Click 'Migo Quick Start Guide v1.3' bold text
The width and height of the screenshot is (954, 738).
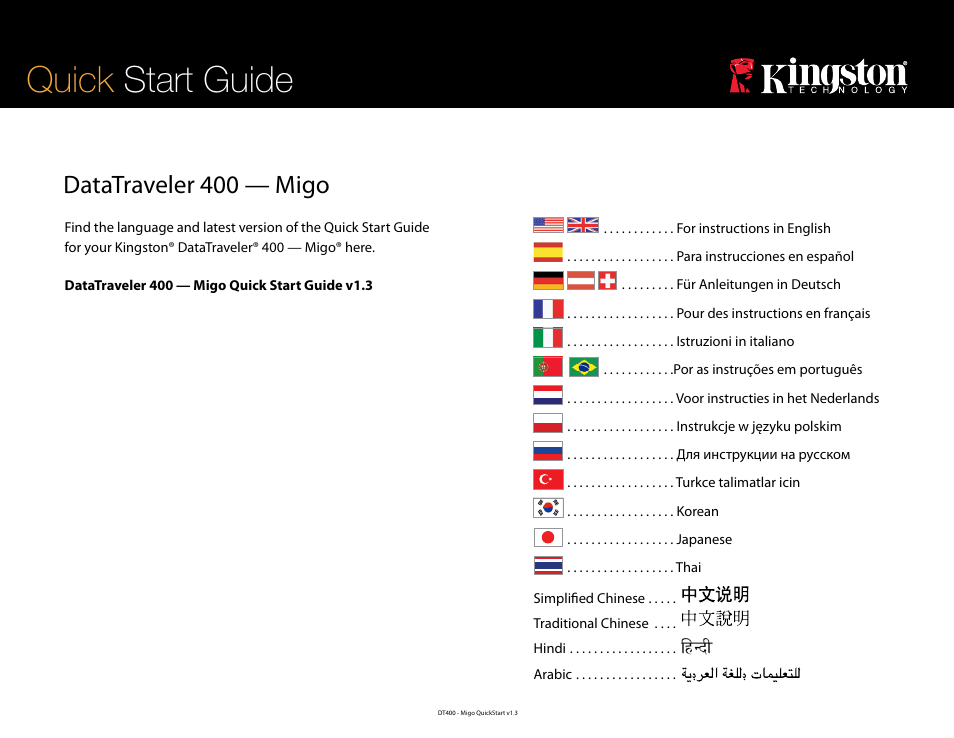coord(282,285)
